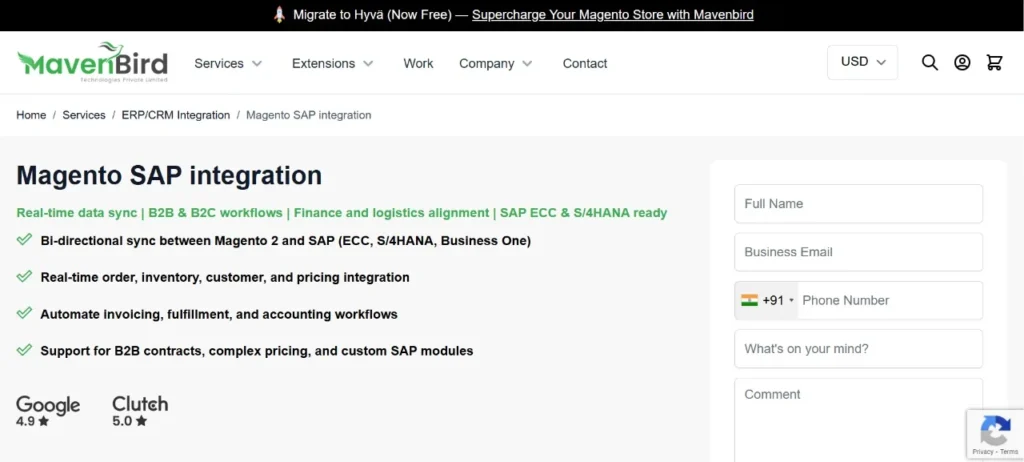Focus the Full Name field

click(x=858, y=204)
